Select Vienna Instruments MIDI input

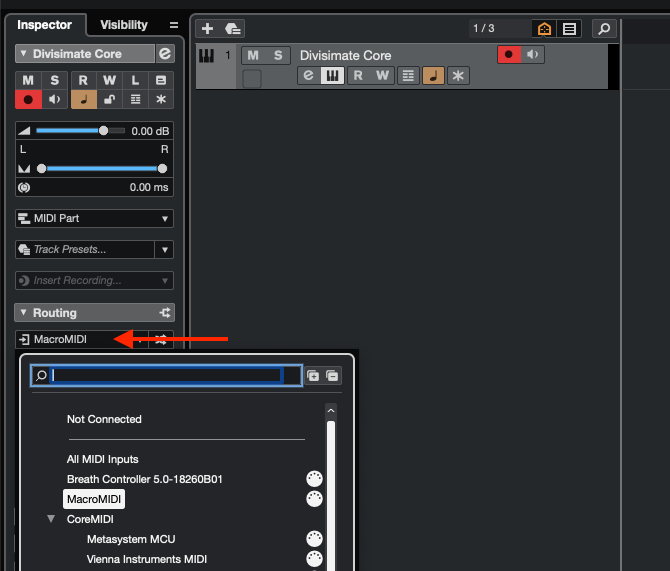pyautogui.click(x=147, y=559)
